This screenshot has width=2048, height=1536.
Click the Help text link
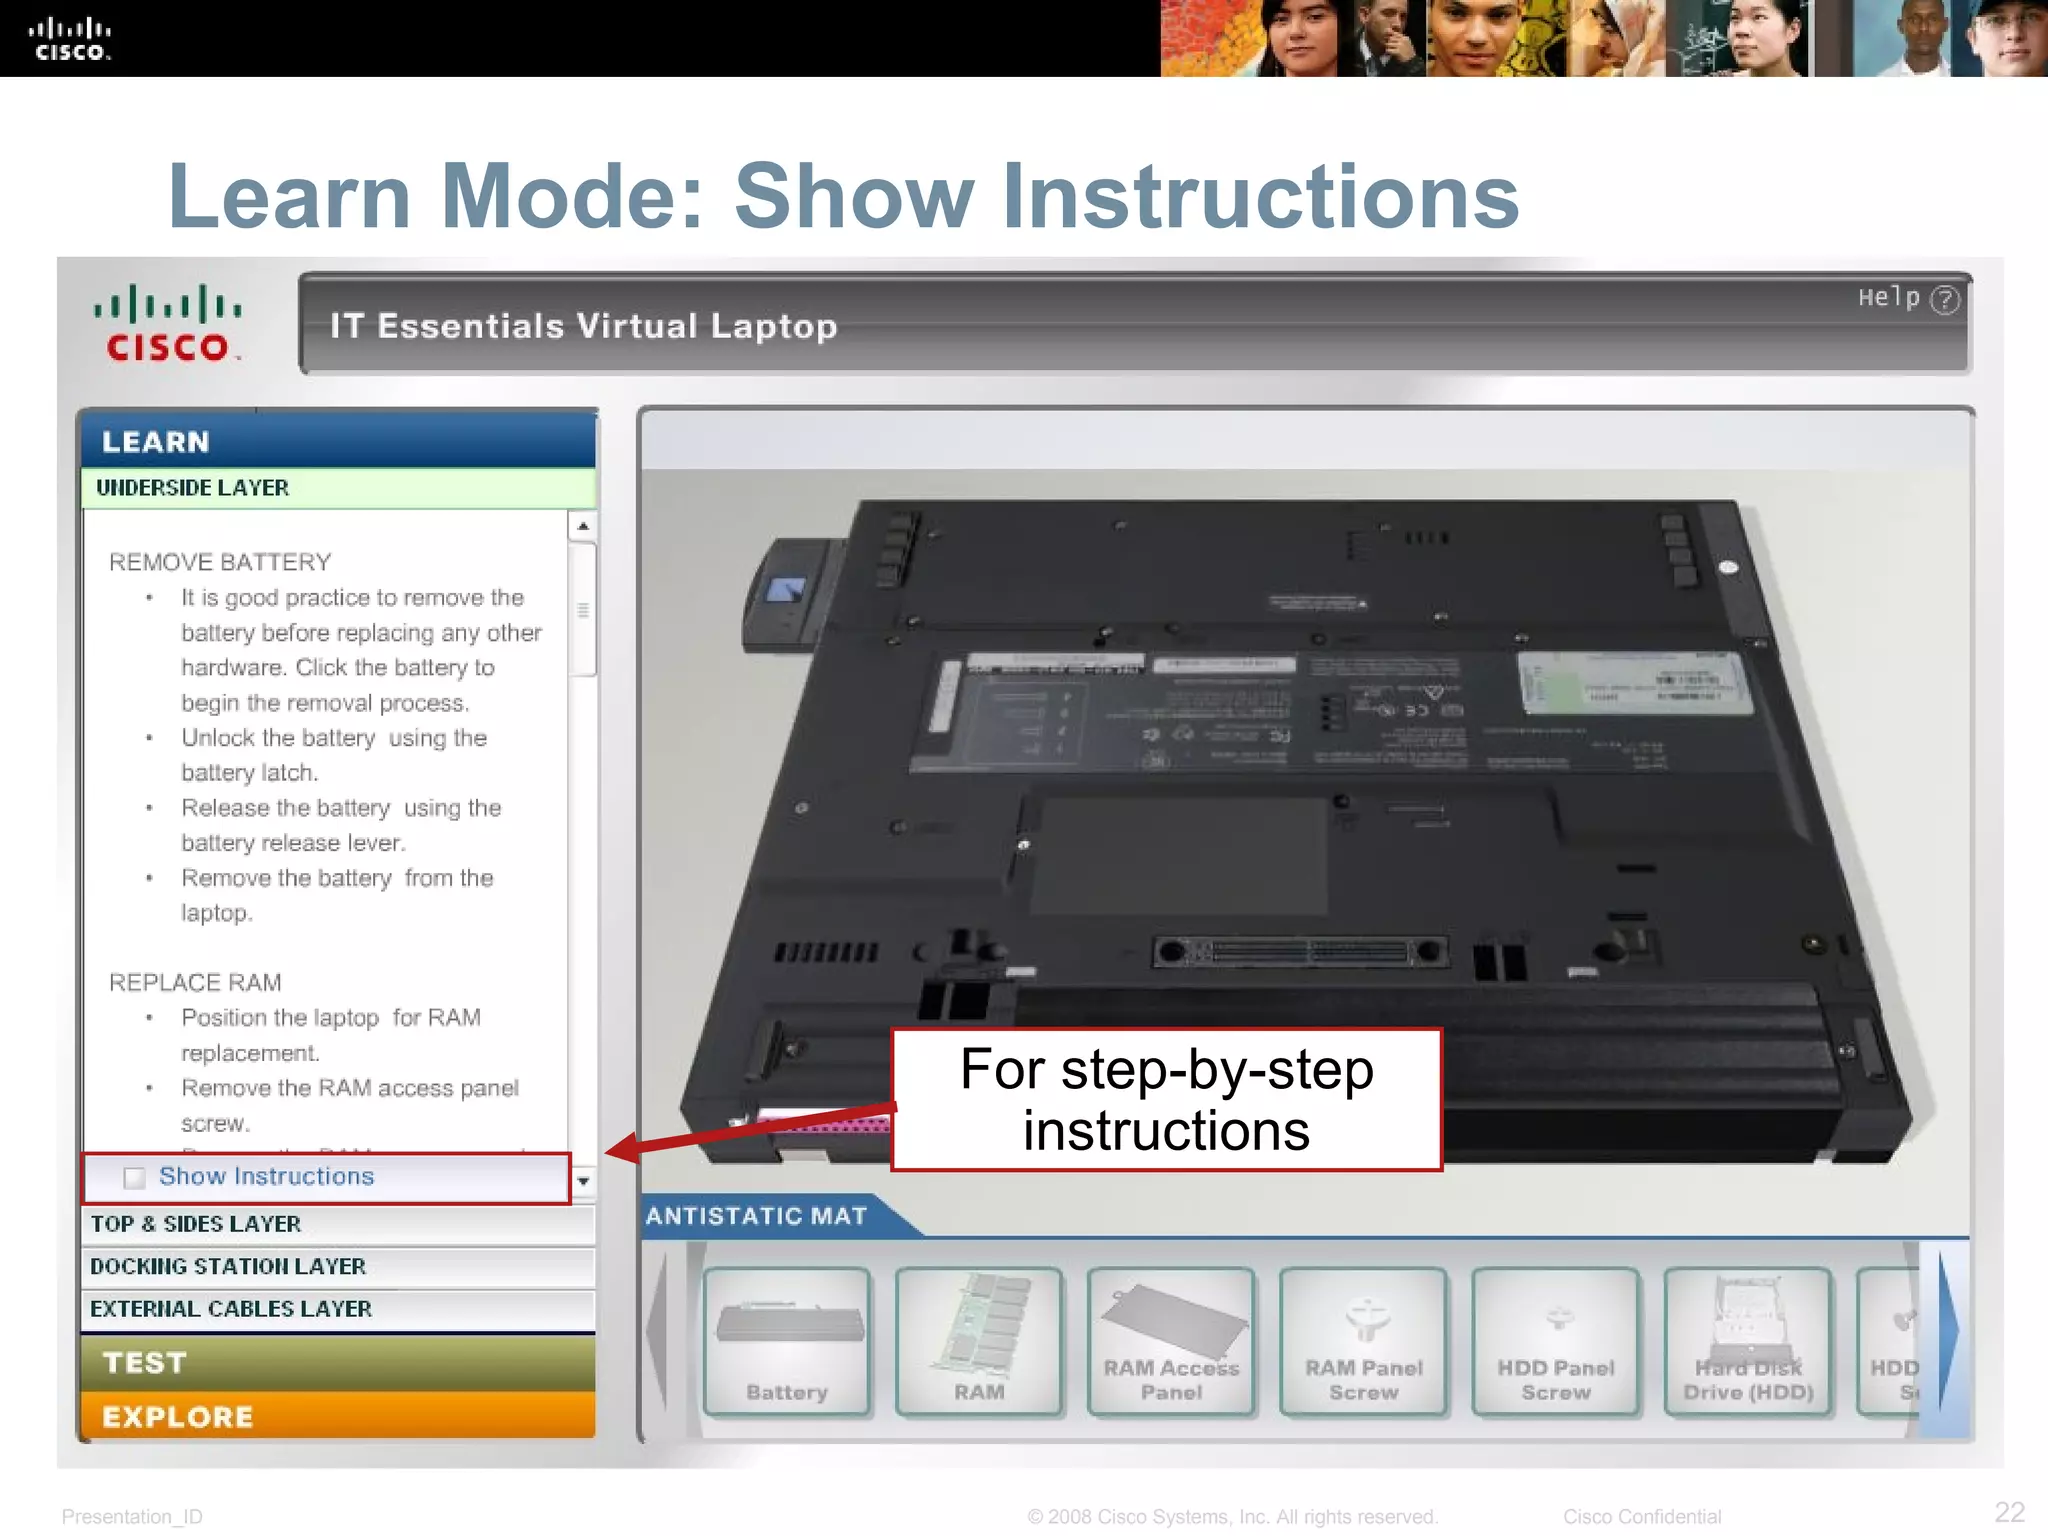(1889, 298)
